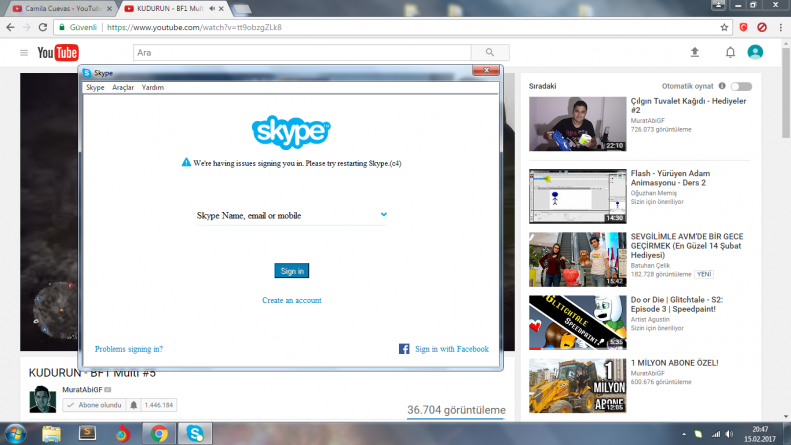Open SEVGİLİMLE AVM'DE BİR GECE thumbnail
The height and width of the screenshot is (445, 791).
(x=578, y=259)
